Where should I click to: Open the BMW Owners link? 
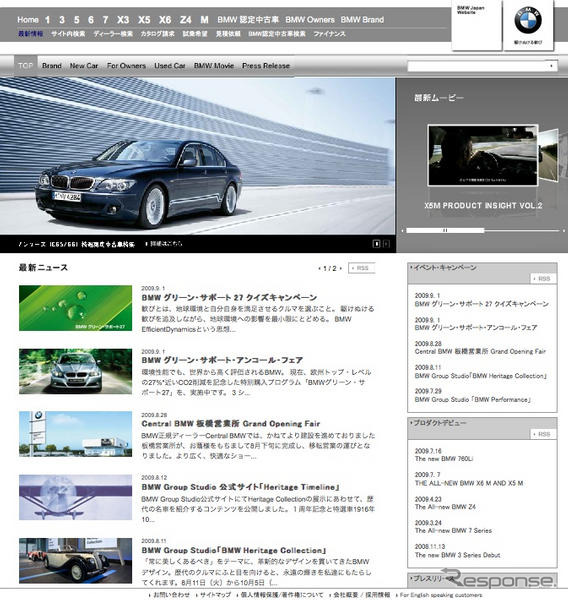pyautogui.click(x=310, y=20)
